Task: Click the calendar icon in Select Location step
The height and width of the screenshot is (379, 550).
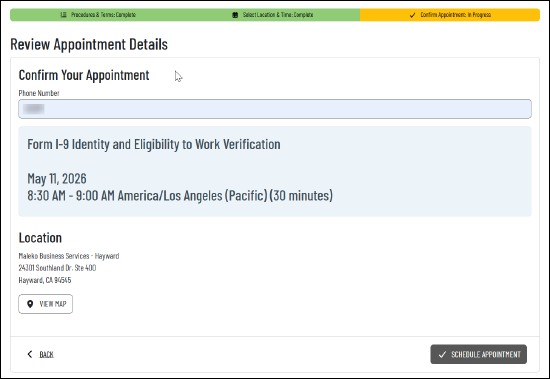Action: tap(235, 15)
